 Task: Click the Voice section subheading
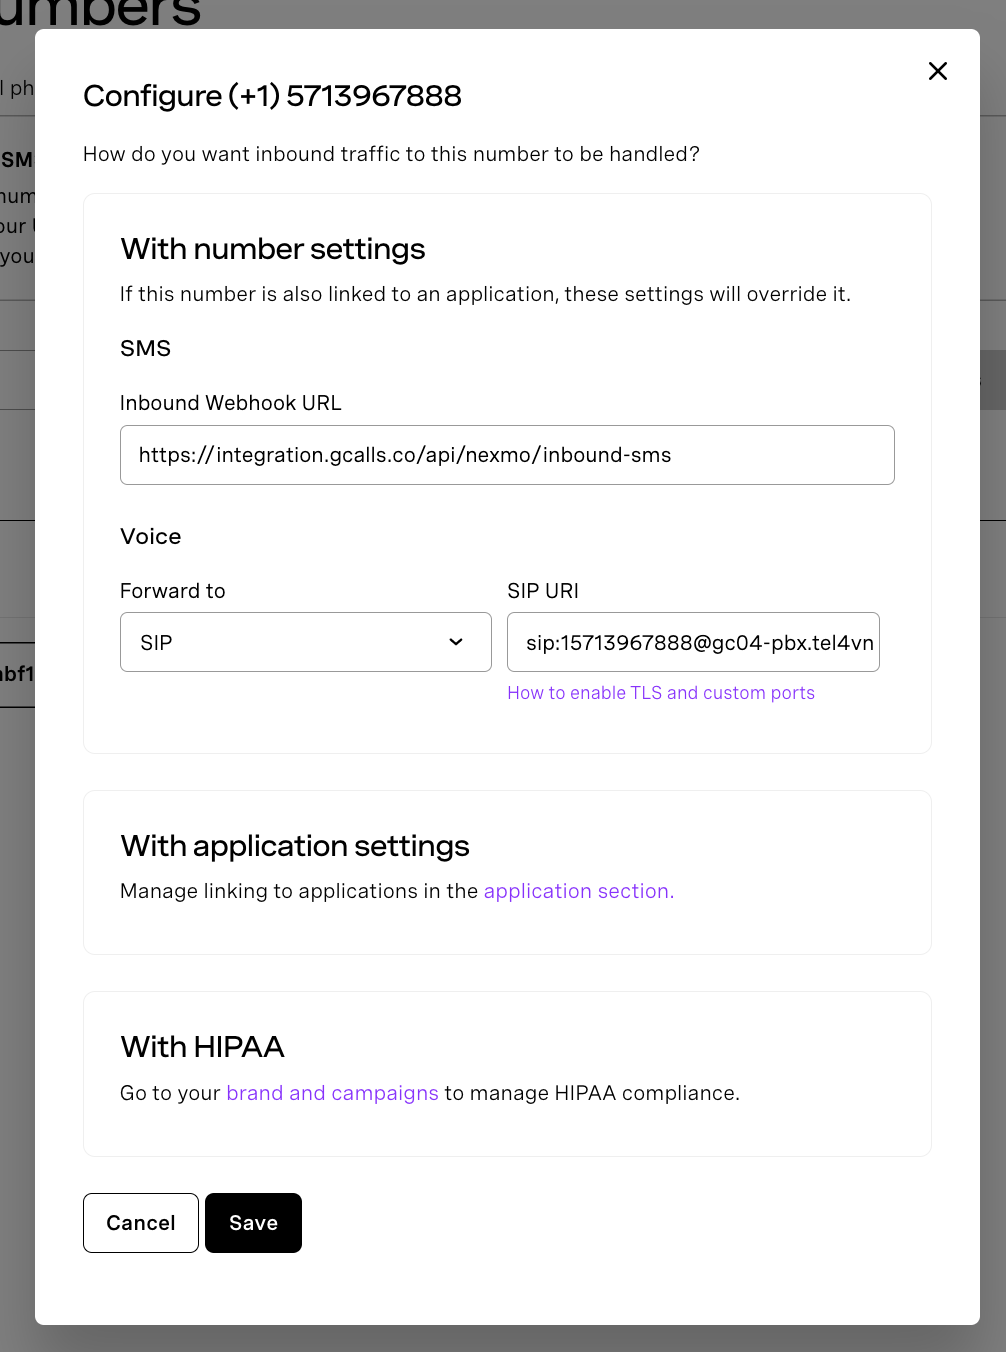(150, 537)
